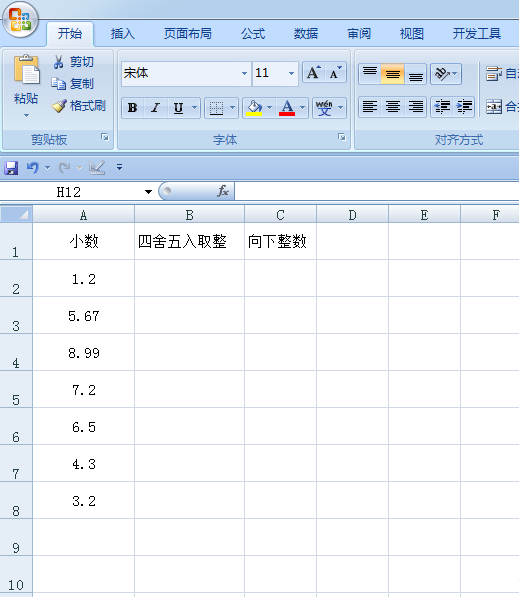Toggle middle vertical alignment

(392, 73)
